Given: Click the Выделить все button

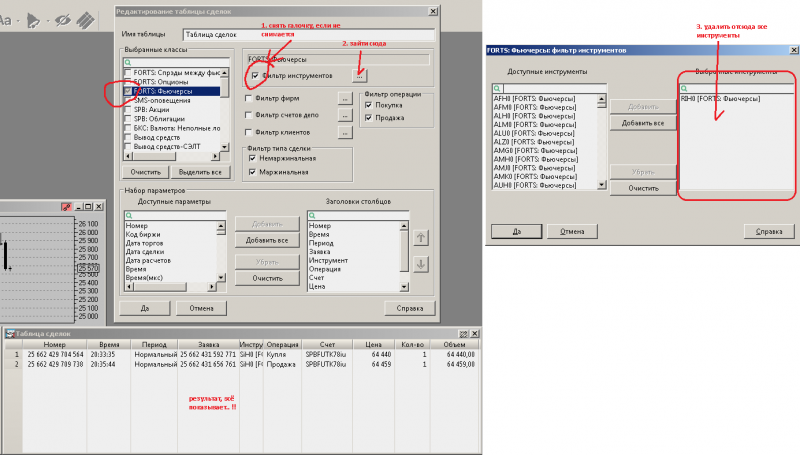Looking at the screenshot, I should point(200,172).
